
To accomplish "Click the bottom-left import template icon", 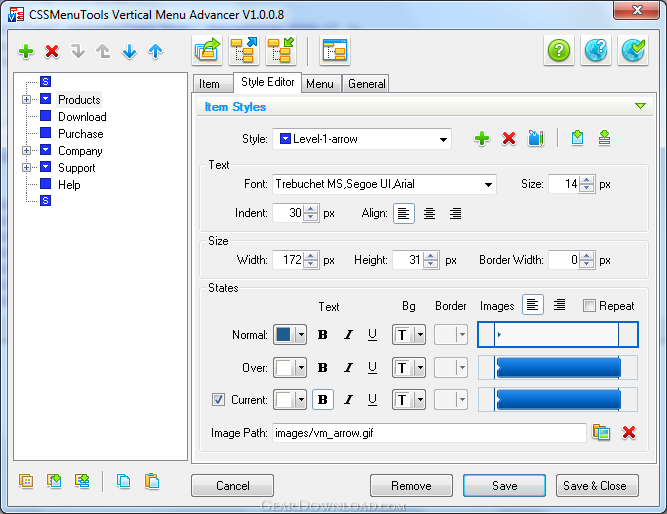I will (54, 481).
